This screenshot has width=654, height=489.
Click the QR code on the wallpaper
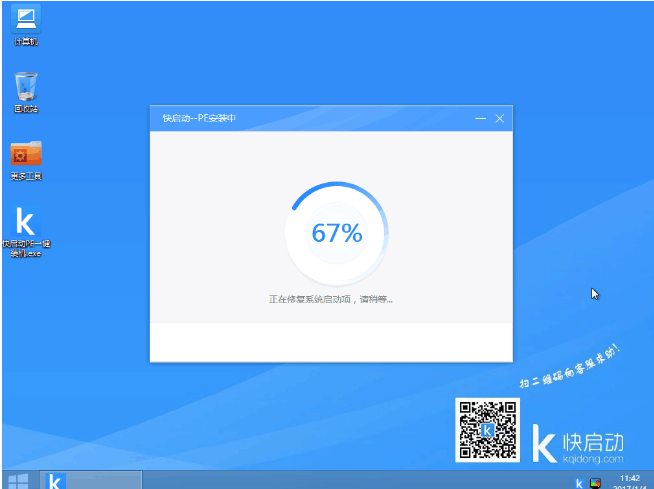[487, 430]
